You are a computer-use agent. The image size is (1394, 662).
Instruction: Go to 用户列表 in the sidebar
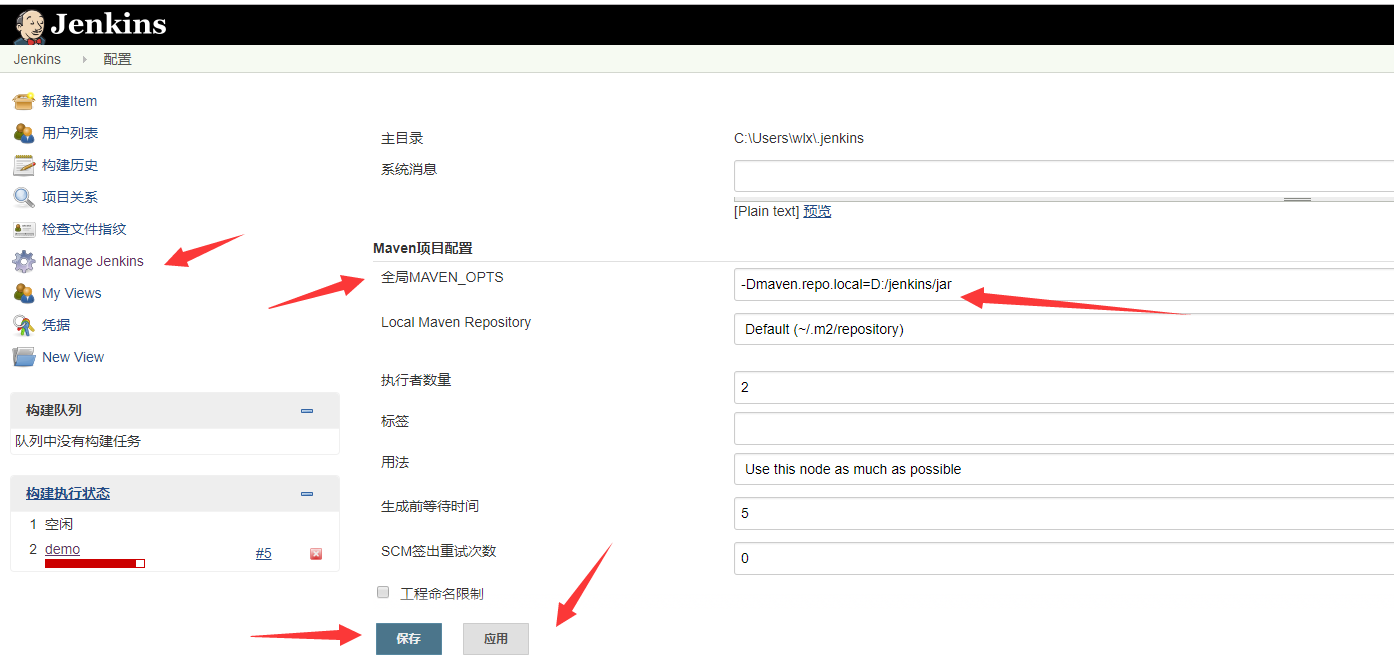(70, 133)
